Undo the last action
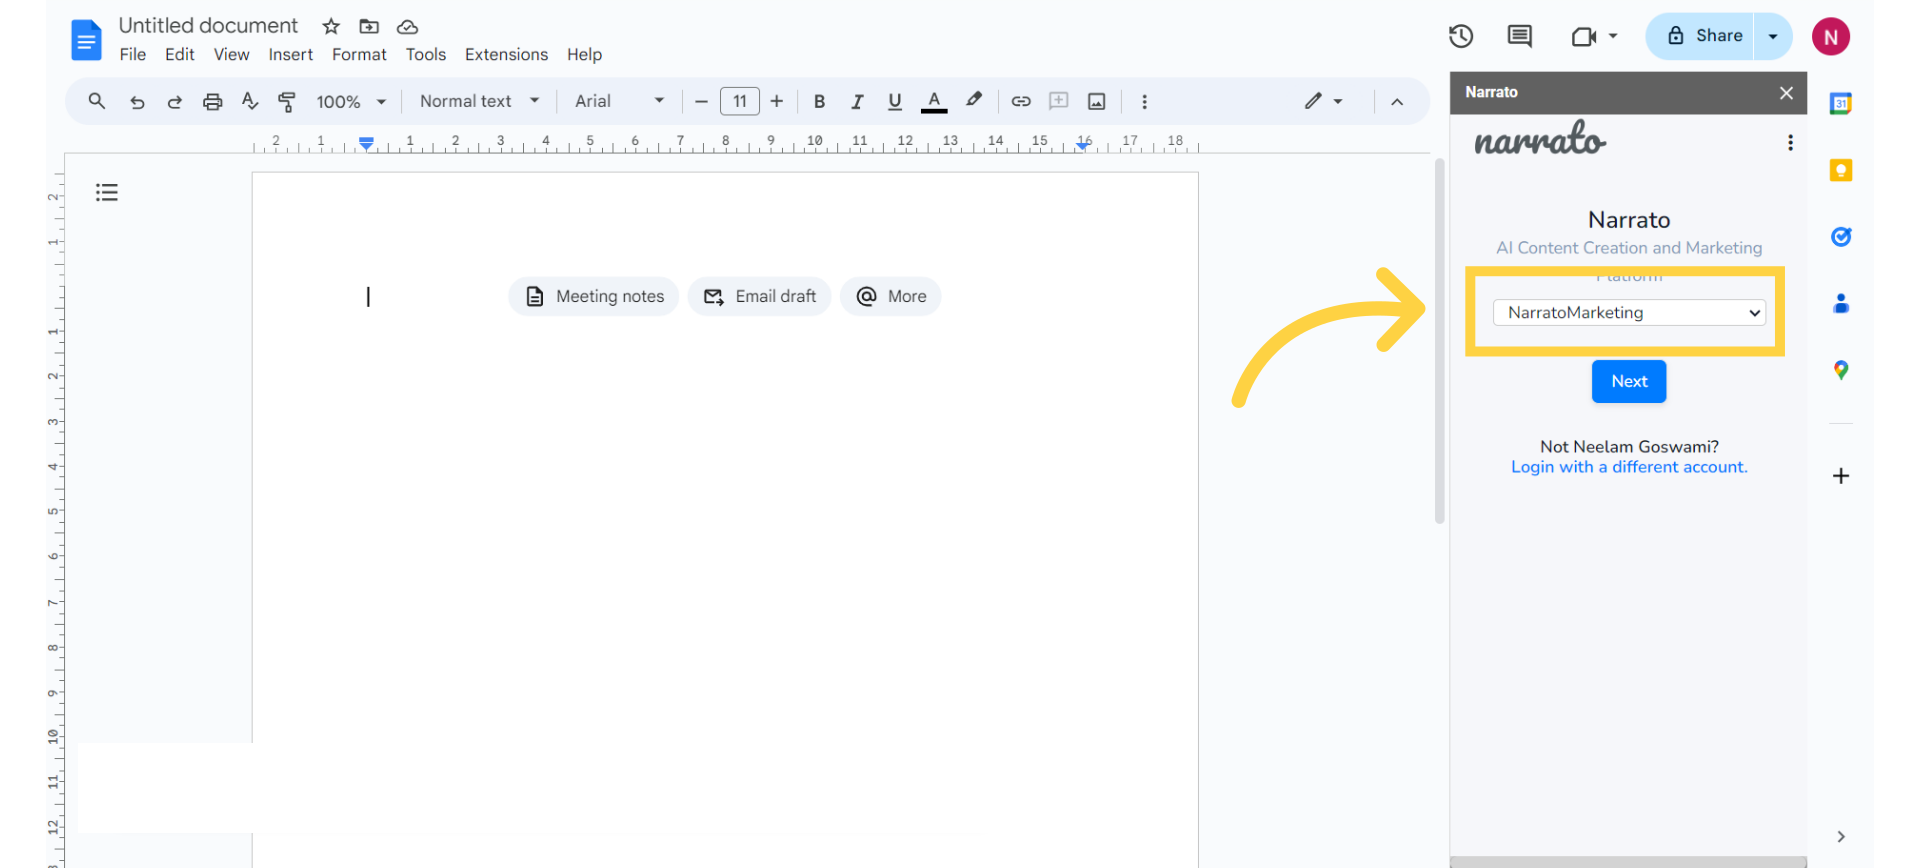 (137, 101)
